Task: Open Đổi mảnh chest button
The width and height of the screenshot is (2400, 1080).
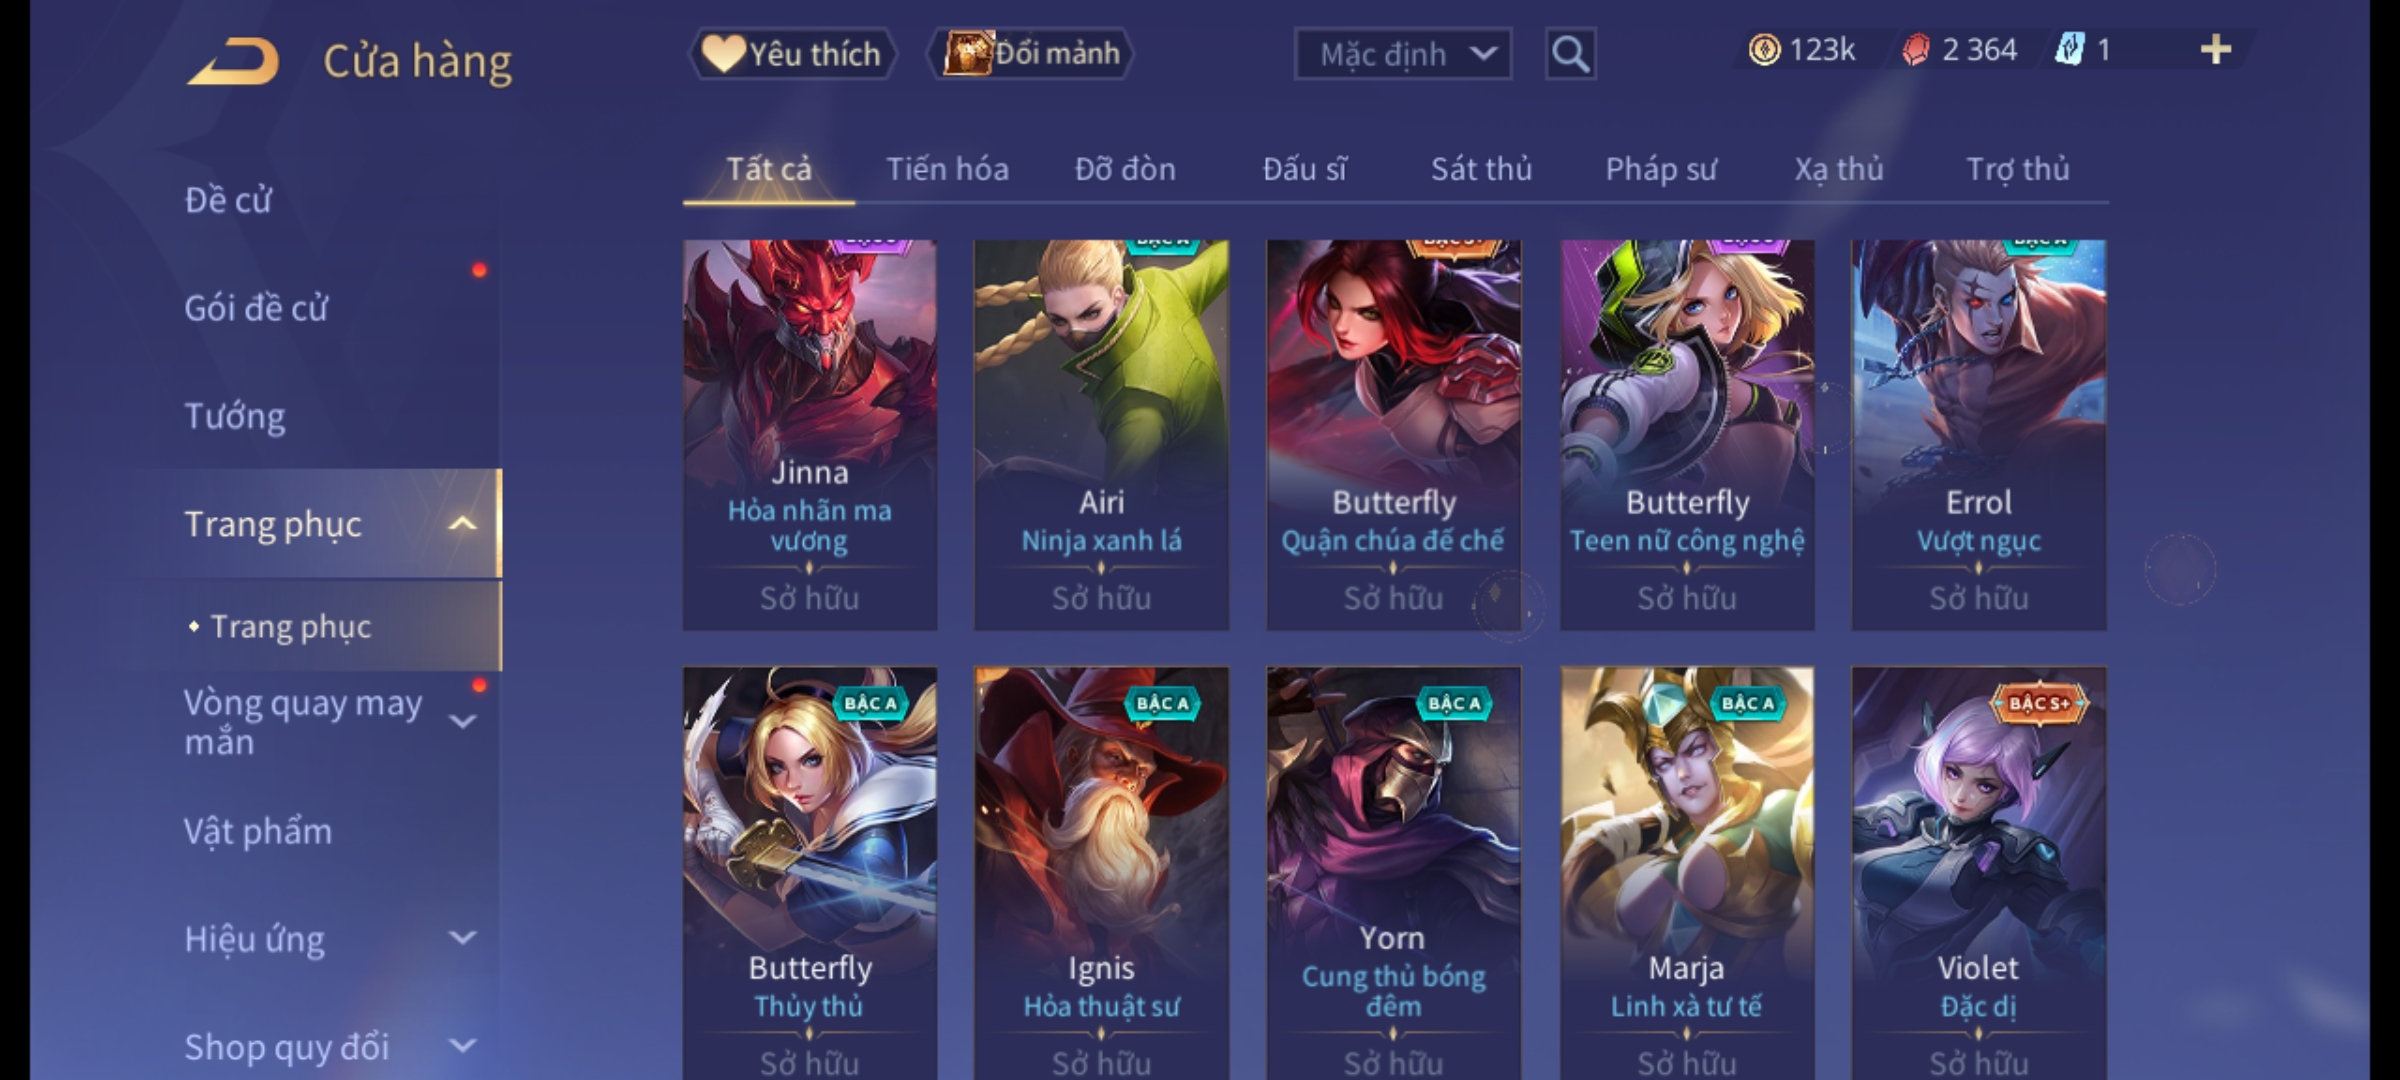Action: tap(1031, 54)
